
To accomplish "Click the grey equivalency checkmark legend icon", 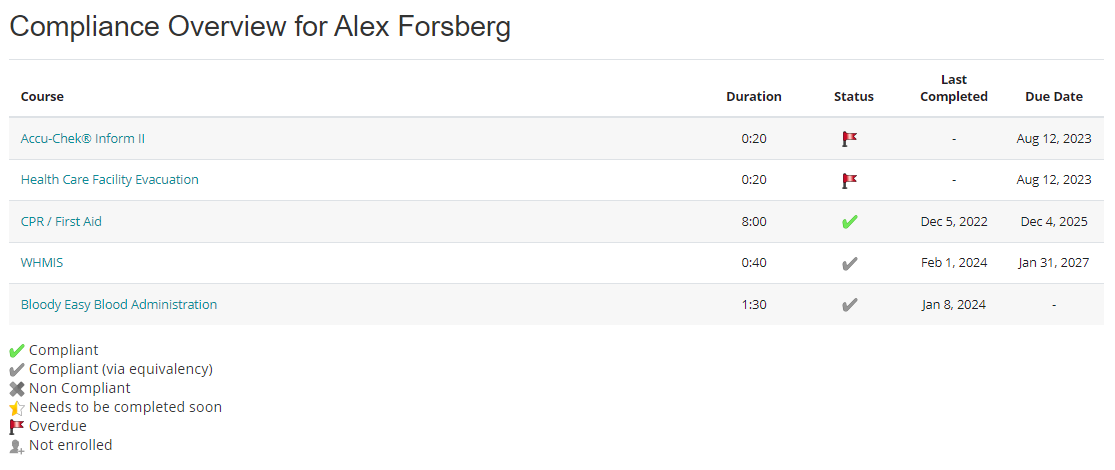I will pyautogui.click(x=17, y=370).
